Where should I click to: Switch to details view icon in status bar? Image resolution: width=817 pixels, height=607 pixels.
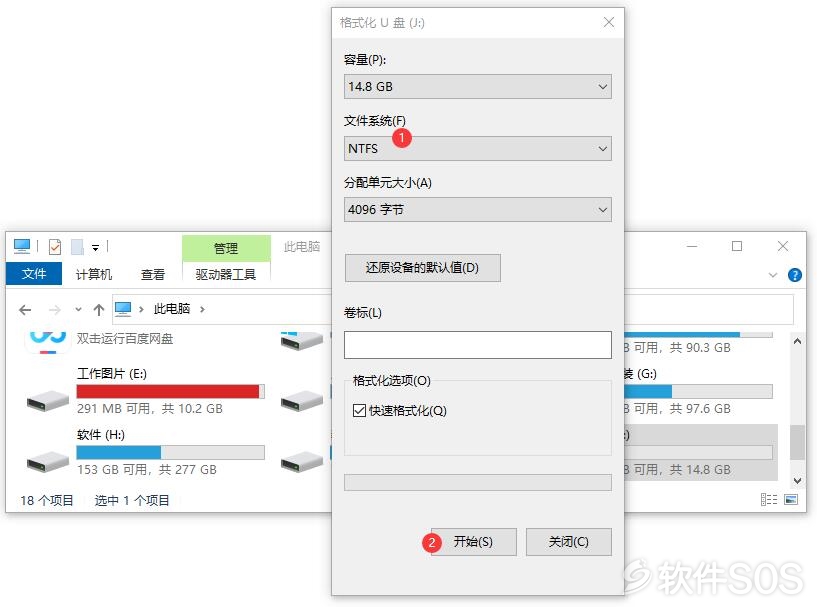click(x=769, y=500)
